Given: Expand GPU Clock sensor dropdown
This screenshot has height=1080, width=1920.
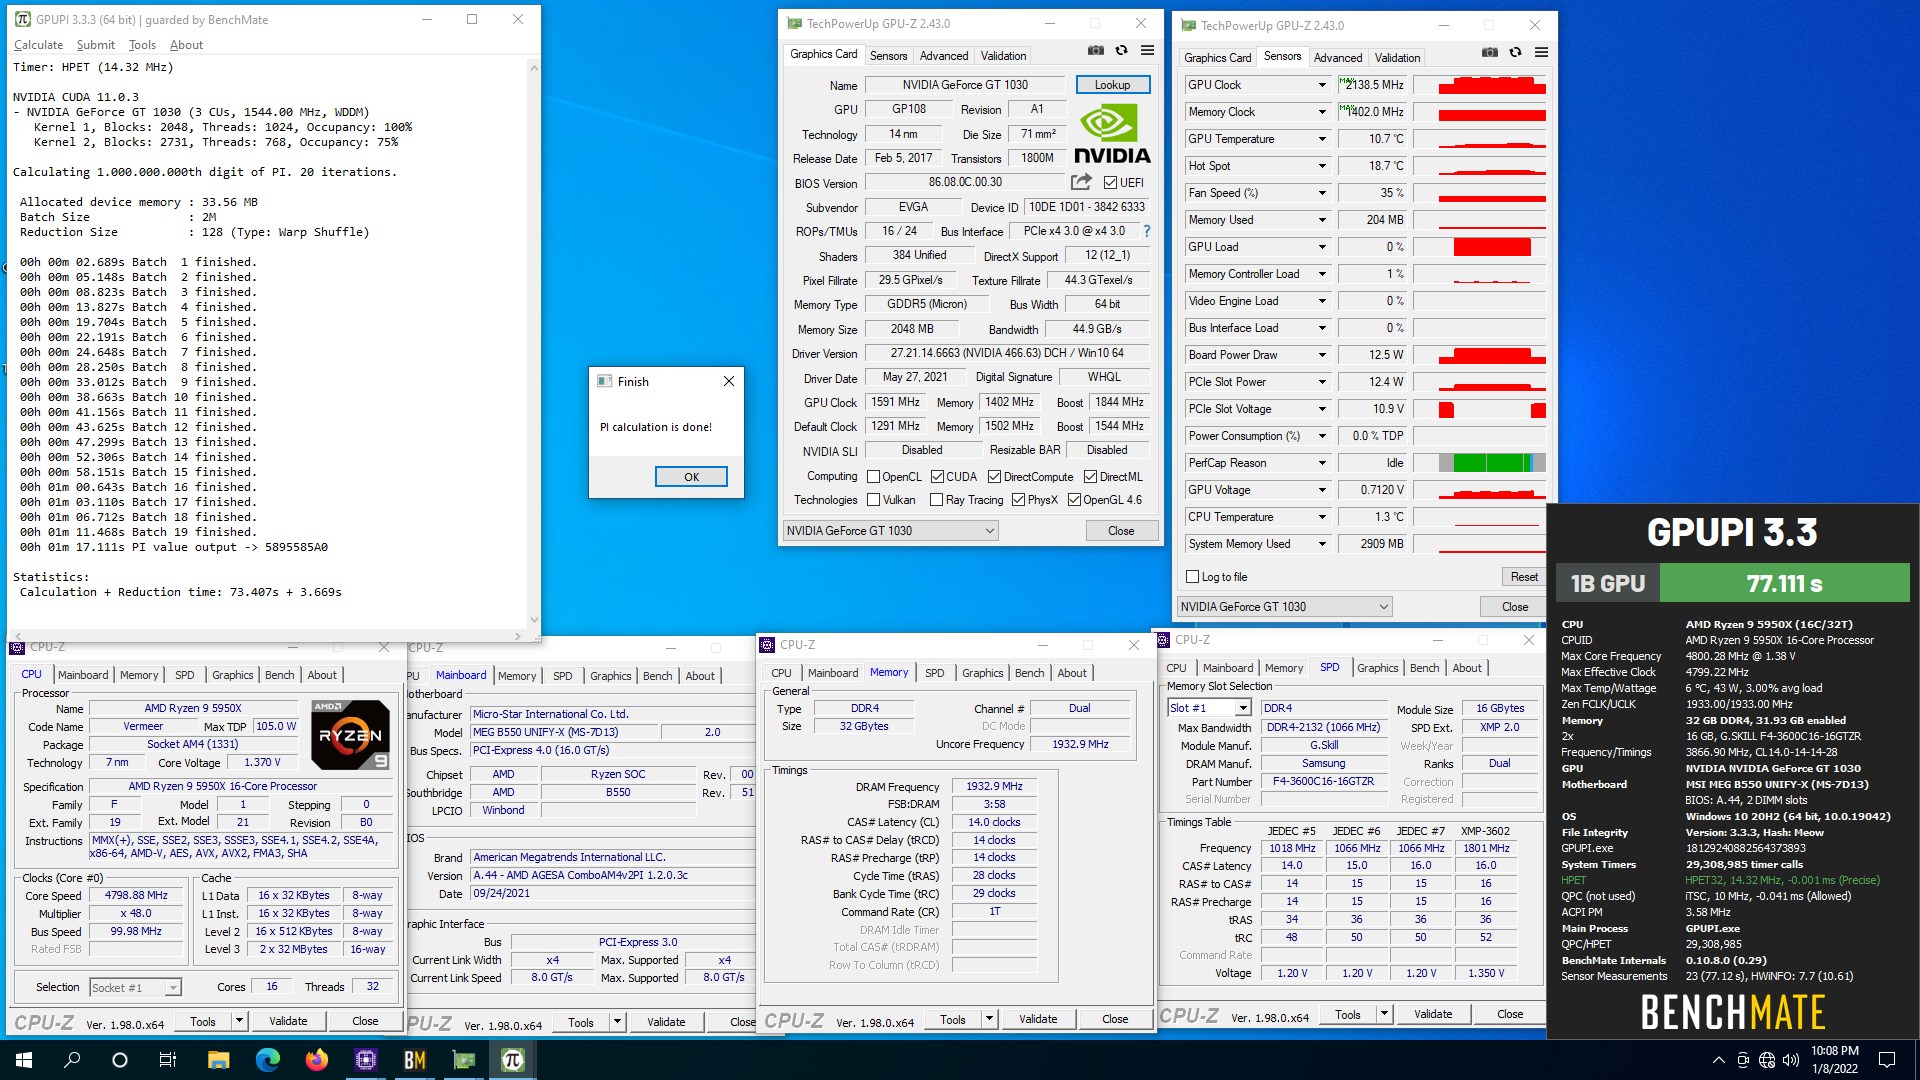Looking at the screenshot, I should tap(1322, 85).
